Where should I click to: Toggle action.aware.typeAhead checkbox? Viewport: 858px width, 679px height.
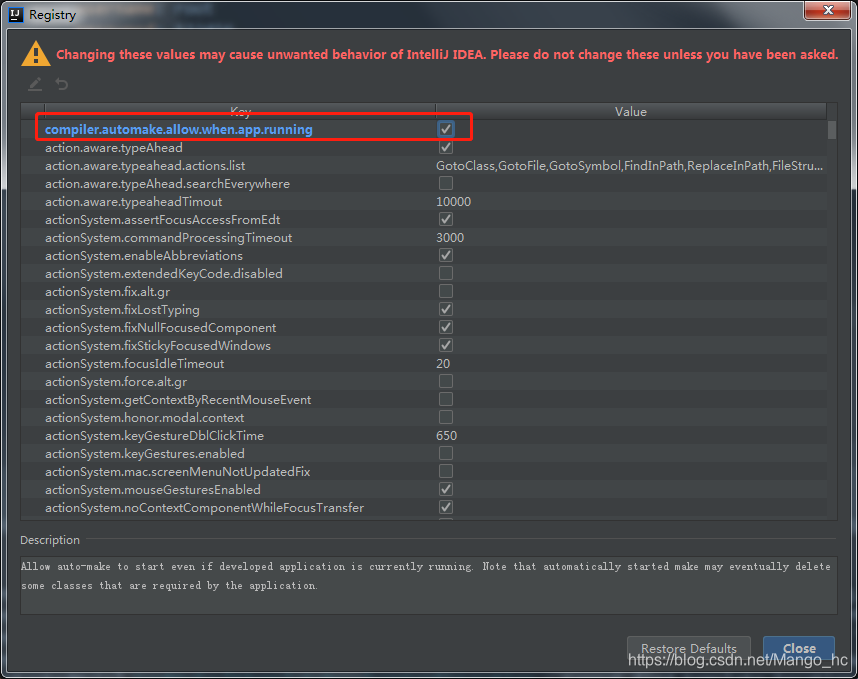[x=446, y=147]
